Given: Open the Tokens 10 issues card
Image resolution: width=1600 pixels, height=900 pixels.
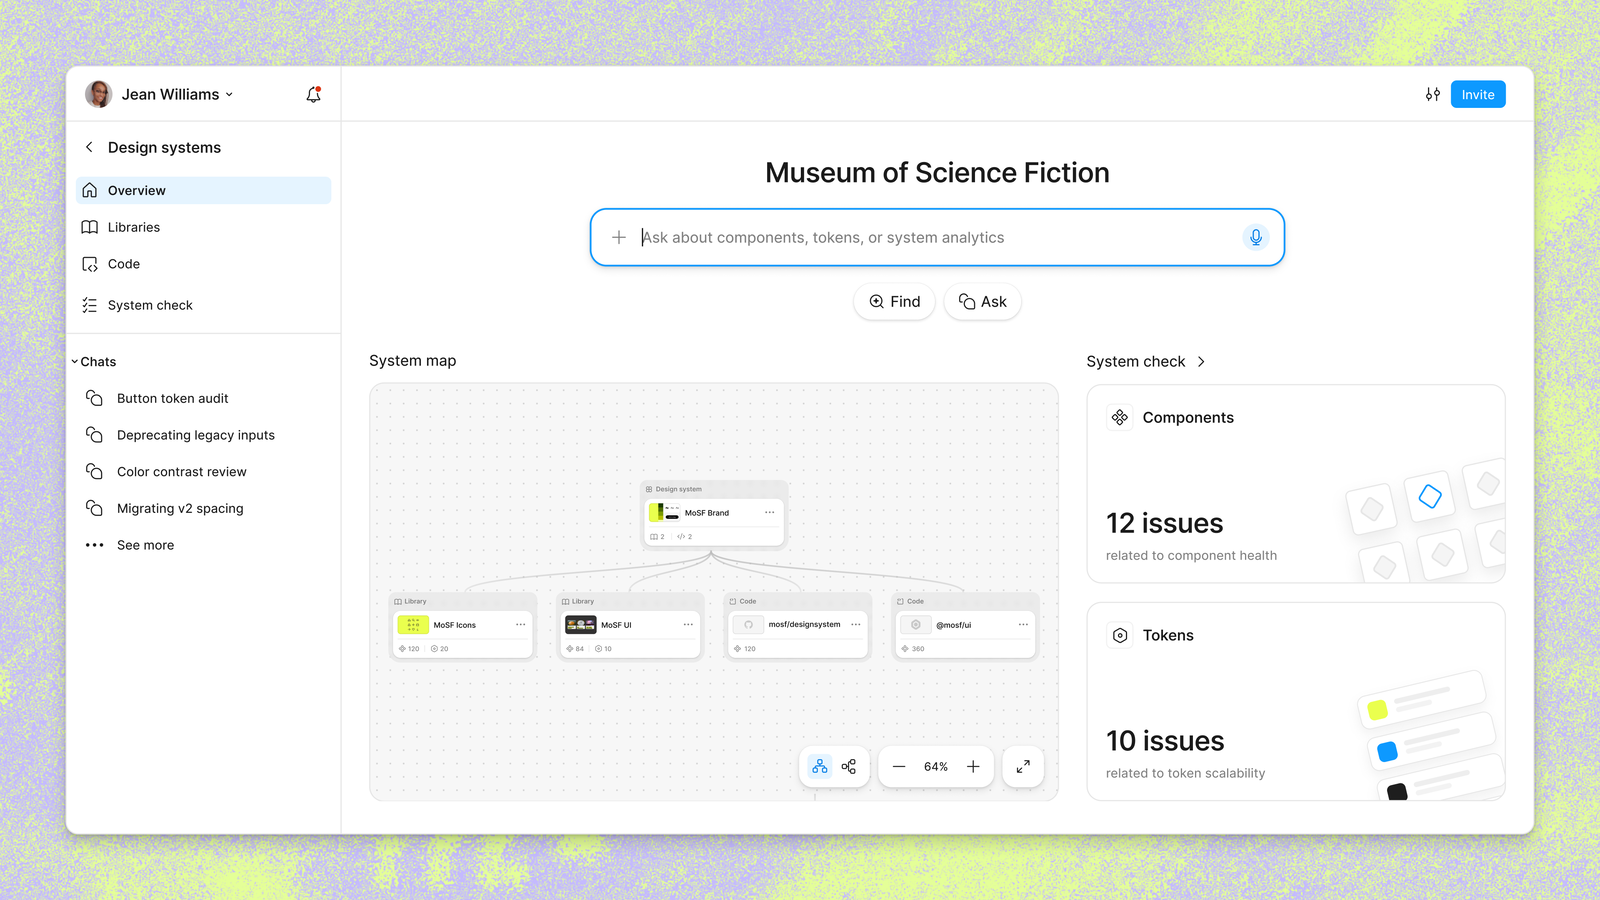Looking at the screenshot, I should pyautogui.click(x=1296, y=701).
